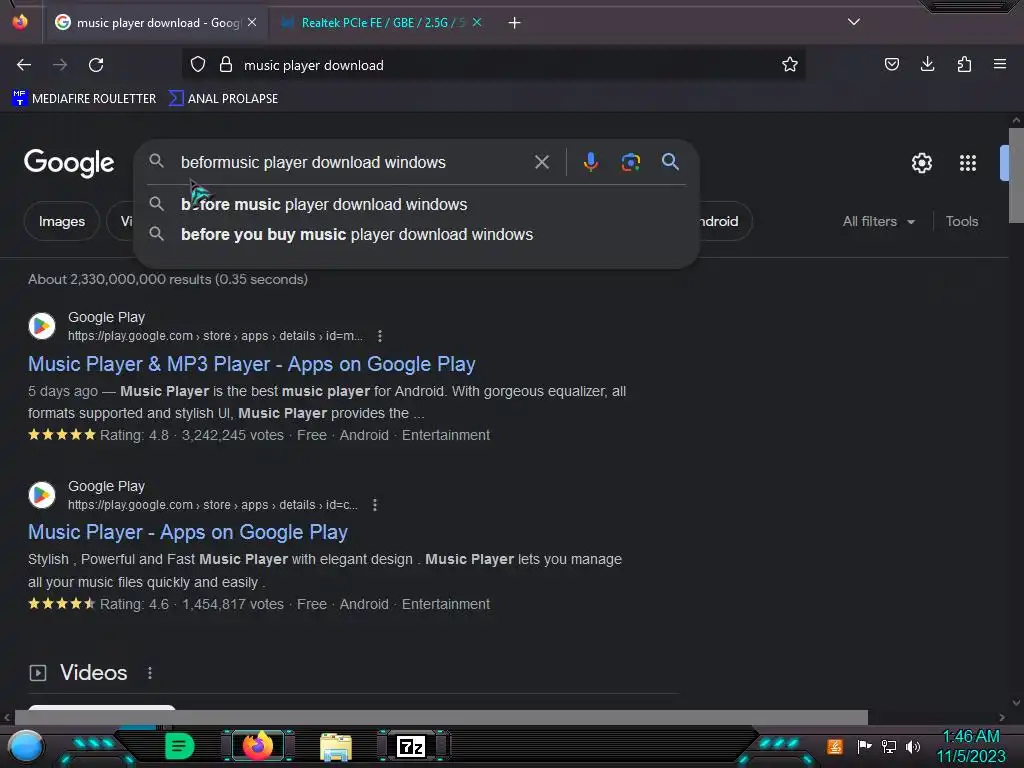This screenshot has width=1024, height=768.
Task: Go to Google home via logo
Action: click(x=69, y=163)
